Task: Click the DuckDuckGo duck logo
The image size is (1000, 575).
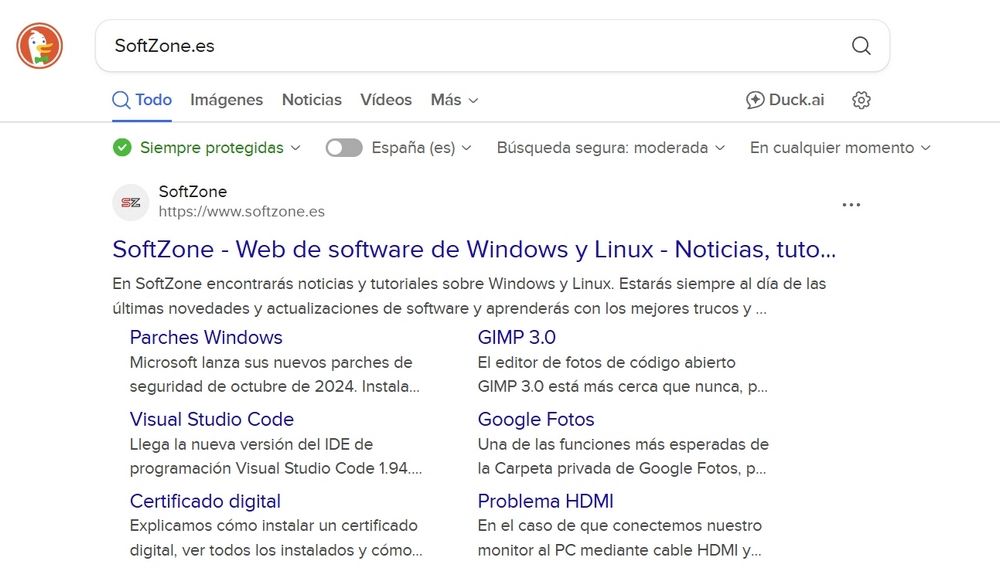Action: pos(40,46)
